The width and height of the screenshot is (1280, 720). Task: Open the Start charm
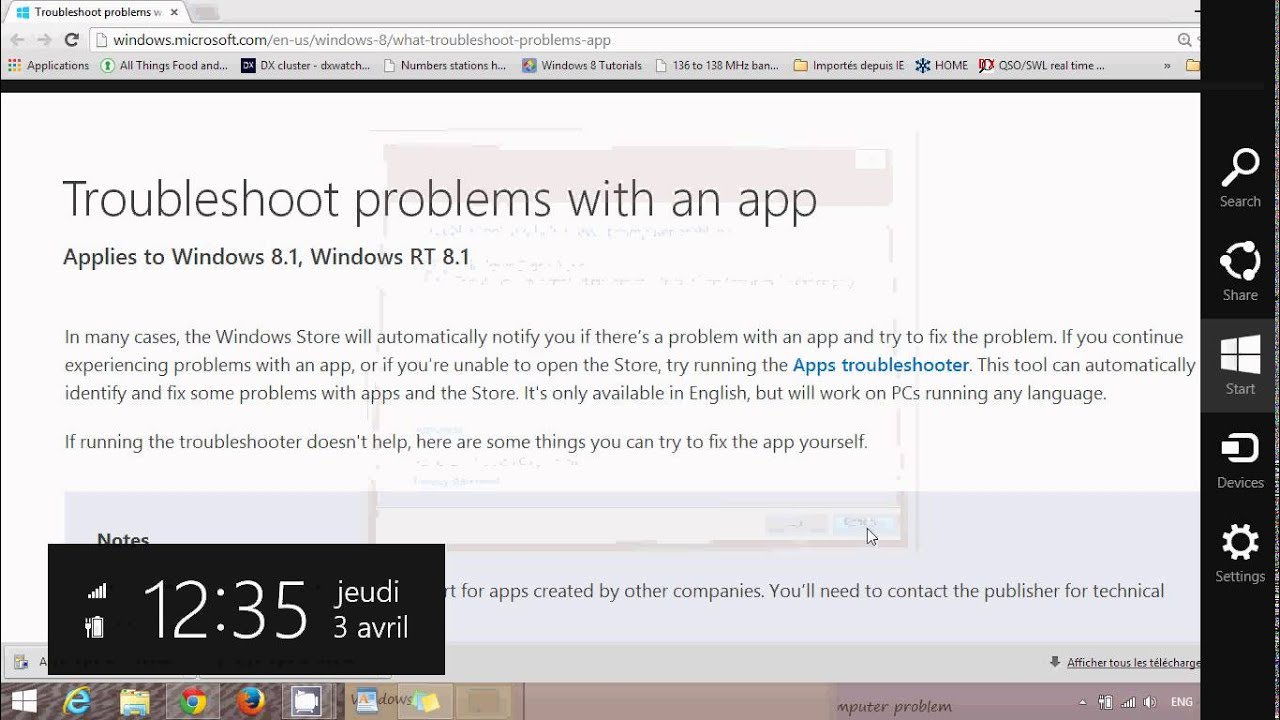[x=1240, y=366]
